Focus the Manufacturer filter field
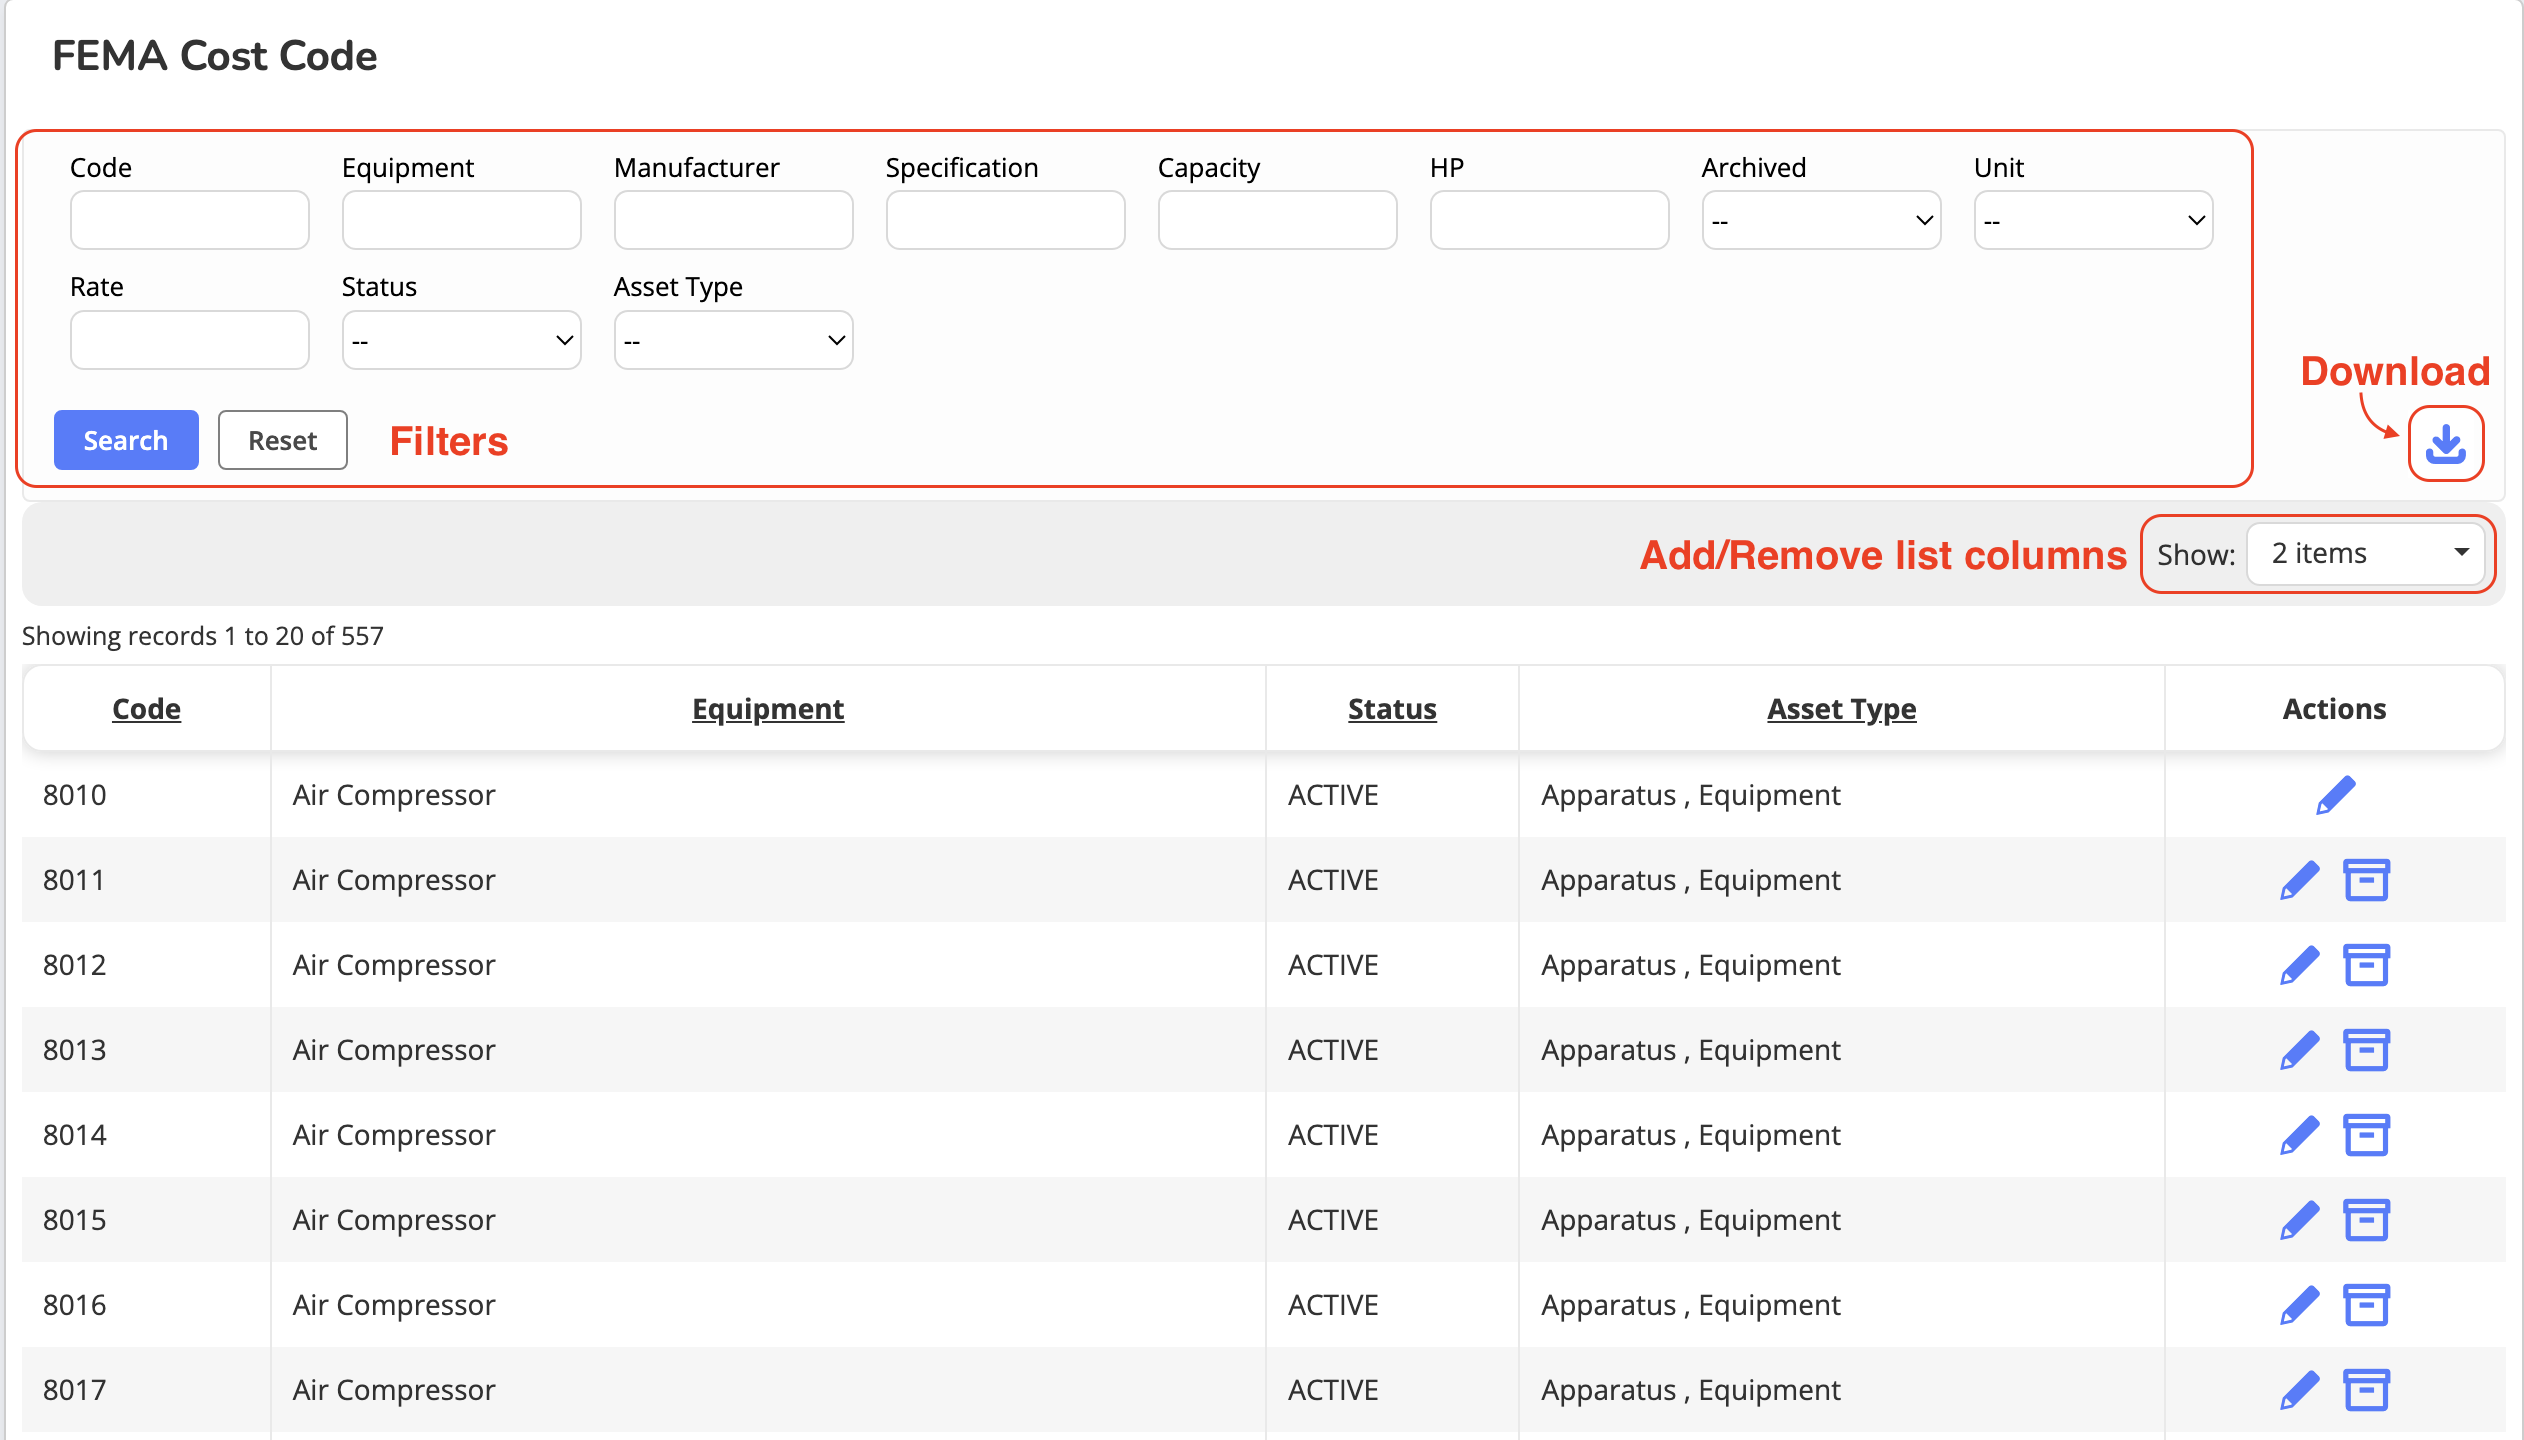Screen dimensions: 2524x1440 (x=733, y=220)
